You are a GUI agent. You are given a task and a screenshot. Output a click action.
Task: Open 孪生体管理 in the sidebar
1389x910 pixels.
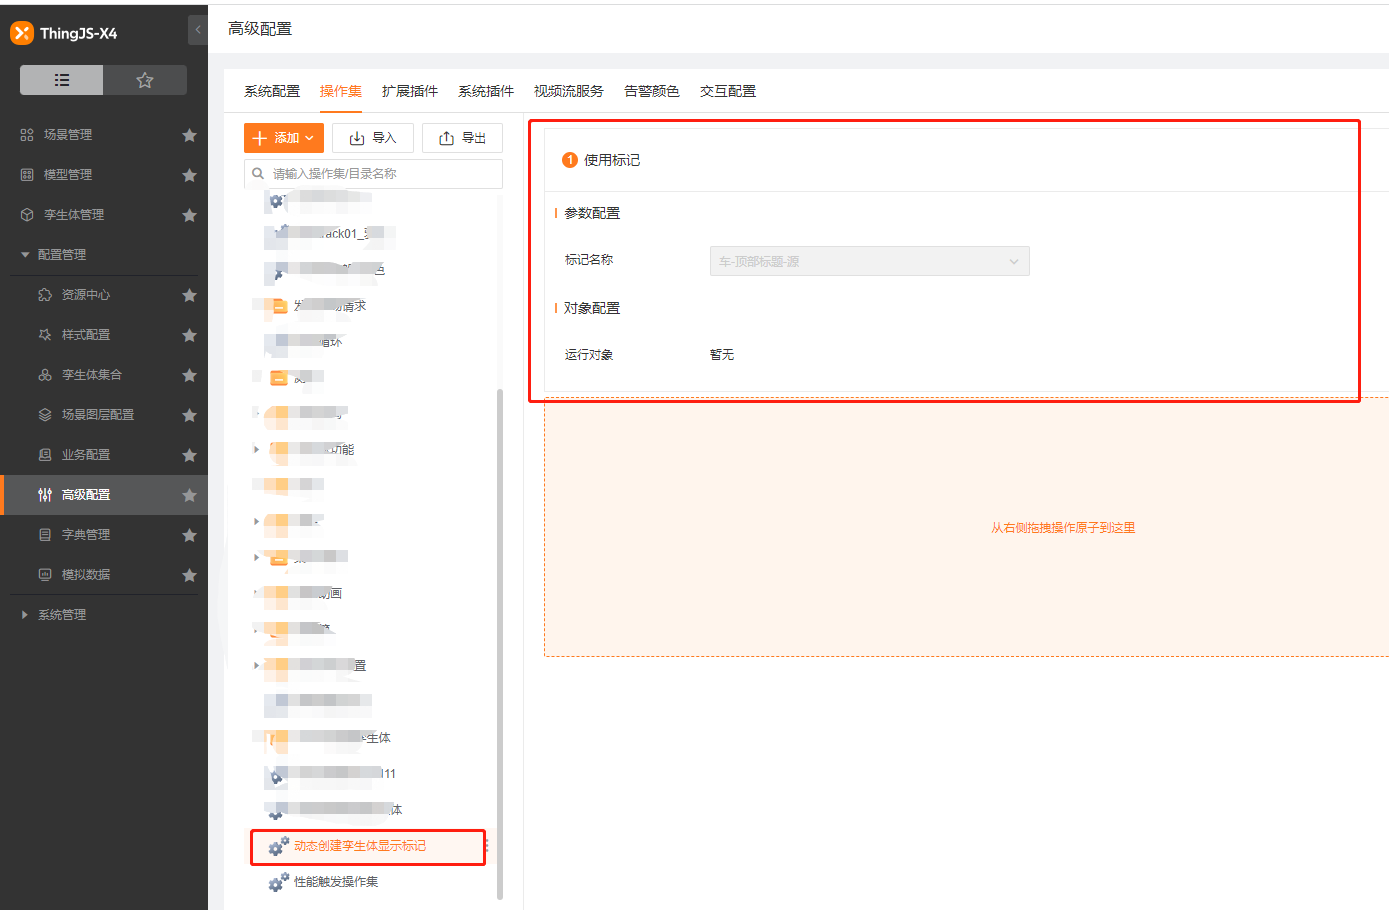[x=74, y=215]
